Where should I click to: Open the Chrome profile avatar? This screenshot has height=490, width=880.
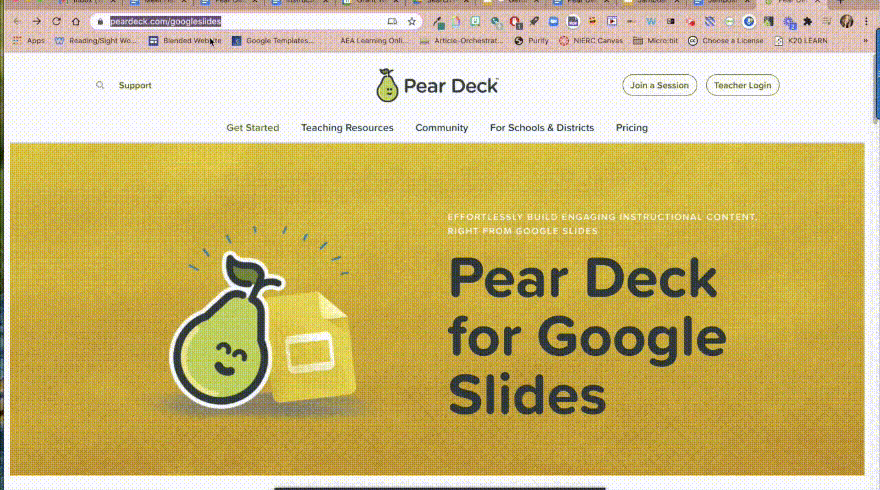pos(846,21)
